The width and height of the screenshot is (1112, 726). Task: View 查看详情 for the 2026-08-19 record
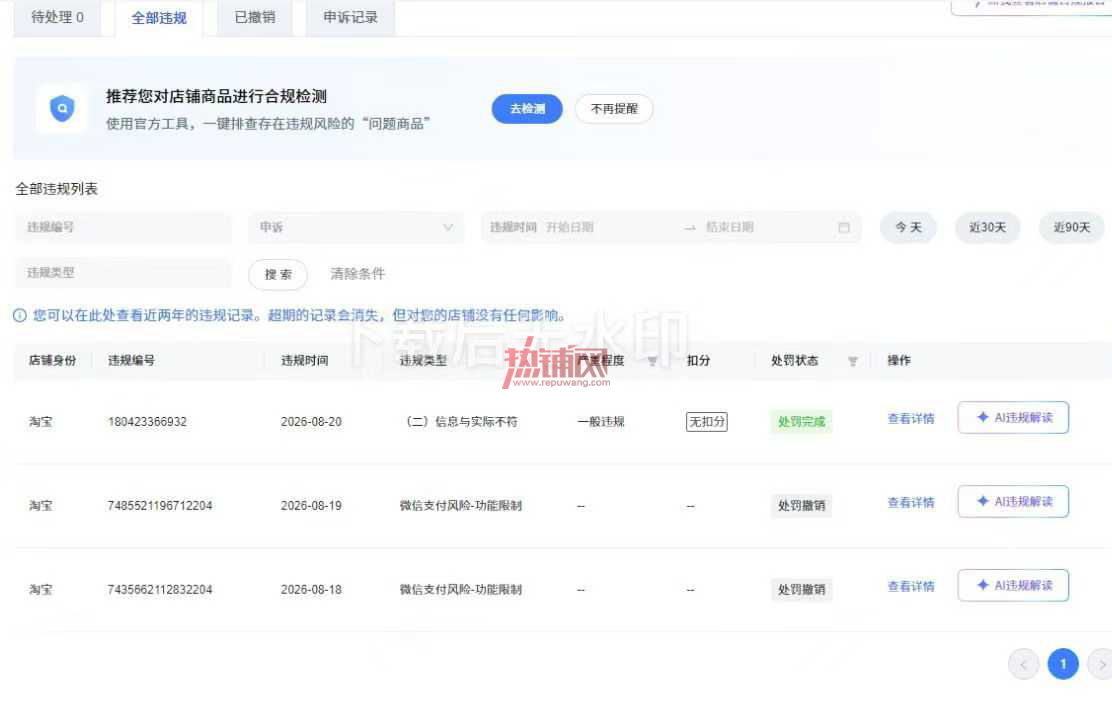[x=911, y=503]
